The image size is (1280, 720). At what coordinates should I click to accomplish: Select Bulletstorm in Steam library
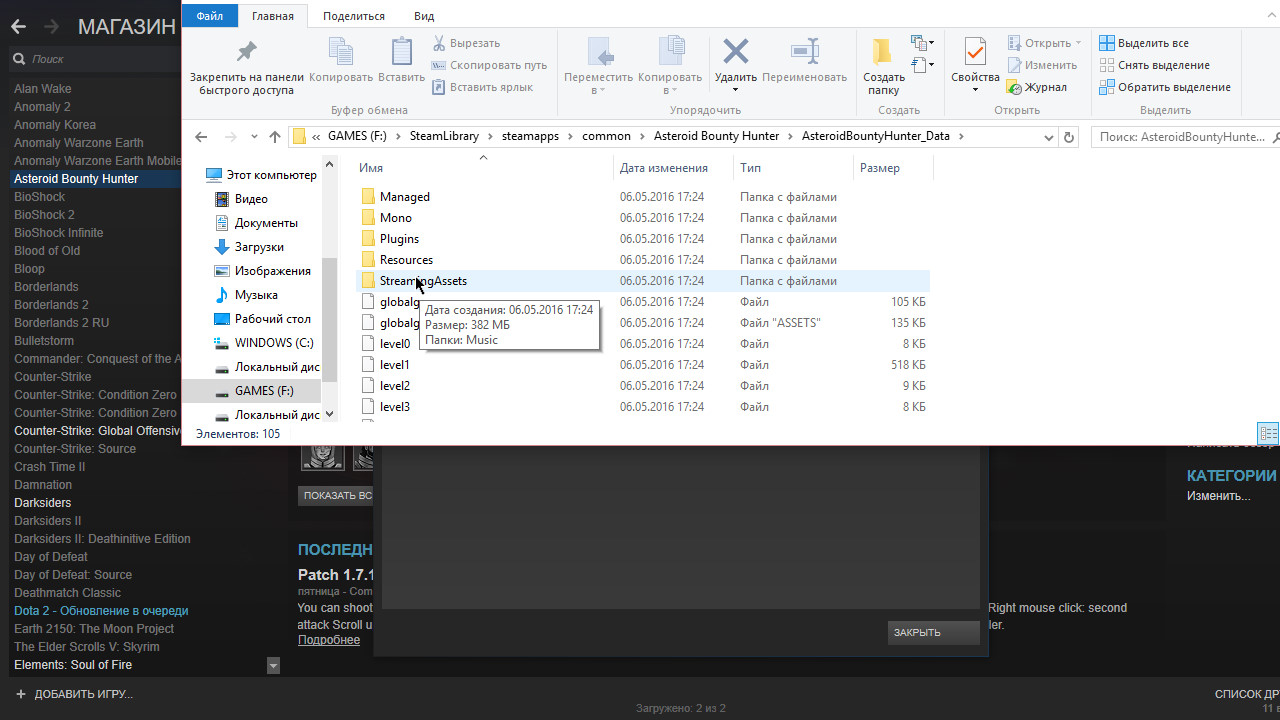[44, 341]
